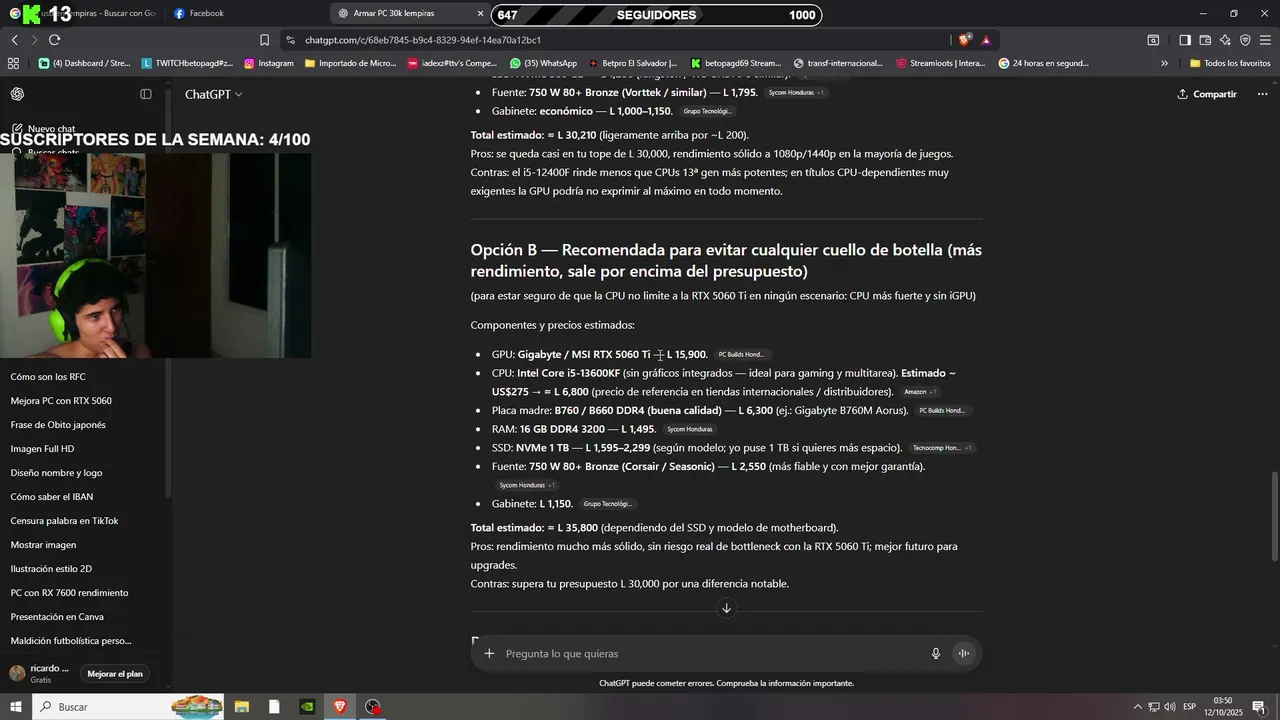Click the ESP language indicator
Image resolution: width=1280 pixels, height=720 pixels.
1189,707
